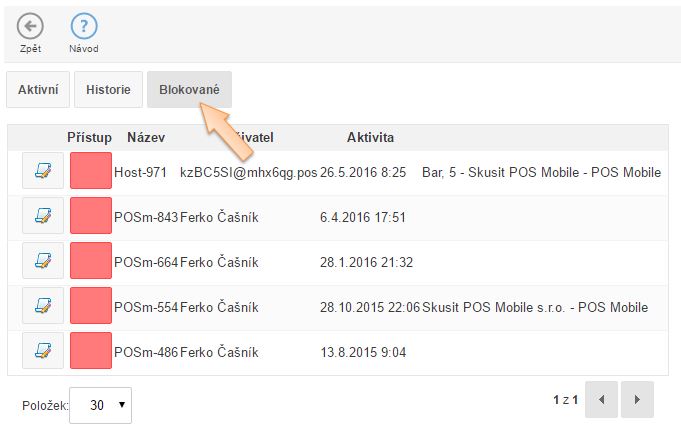Click the Zpět back arrow icon

pos(30,27)
